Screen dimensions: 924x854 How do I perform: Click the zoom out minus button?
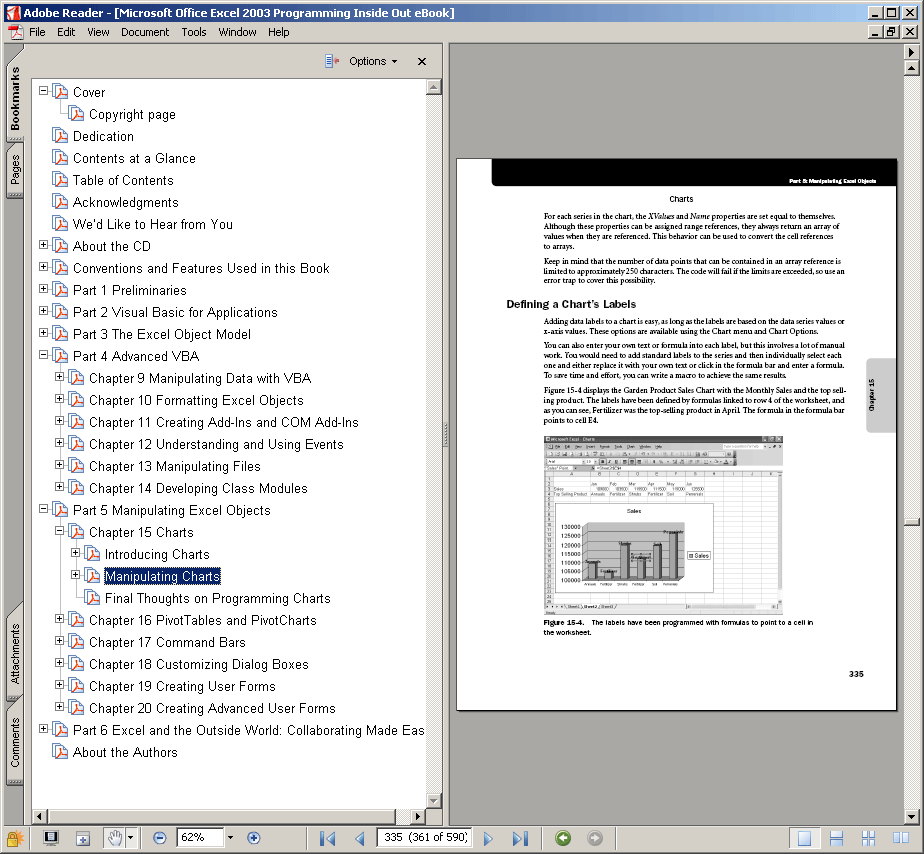click(160, 838)
